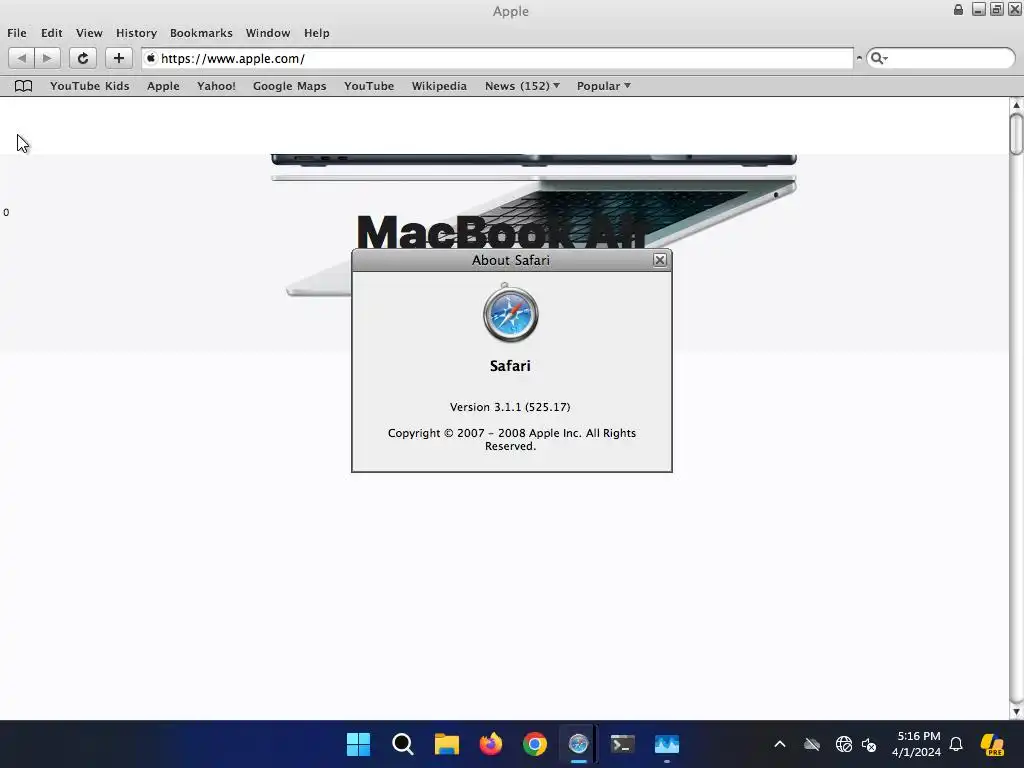Click the Apple favicon in the address bar
The height and width of the screenshot is (768, 1024).
point(151,58)
